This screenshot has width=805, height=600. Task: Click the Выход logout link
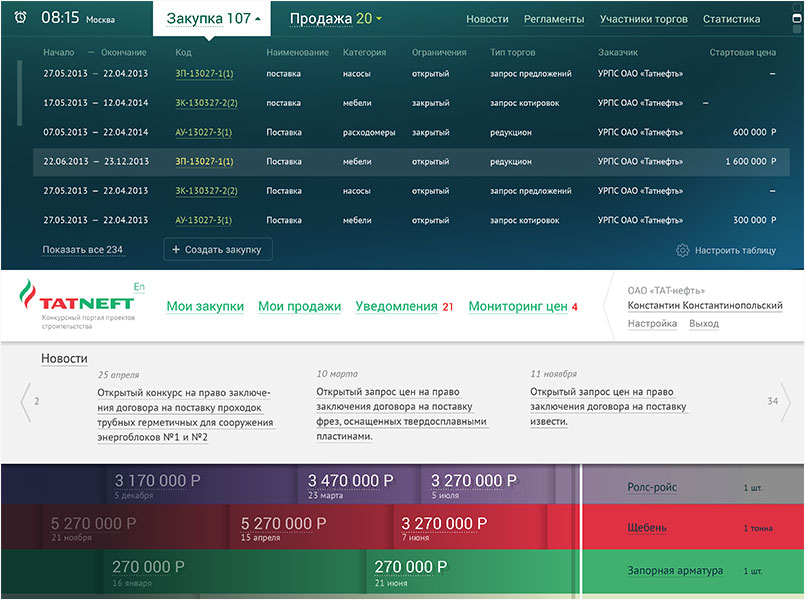pos(703,324)
